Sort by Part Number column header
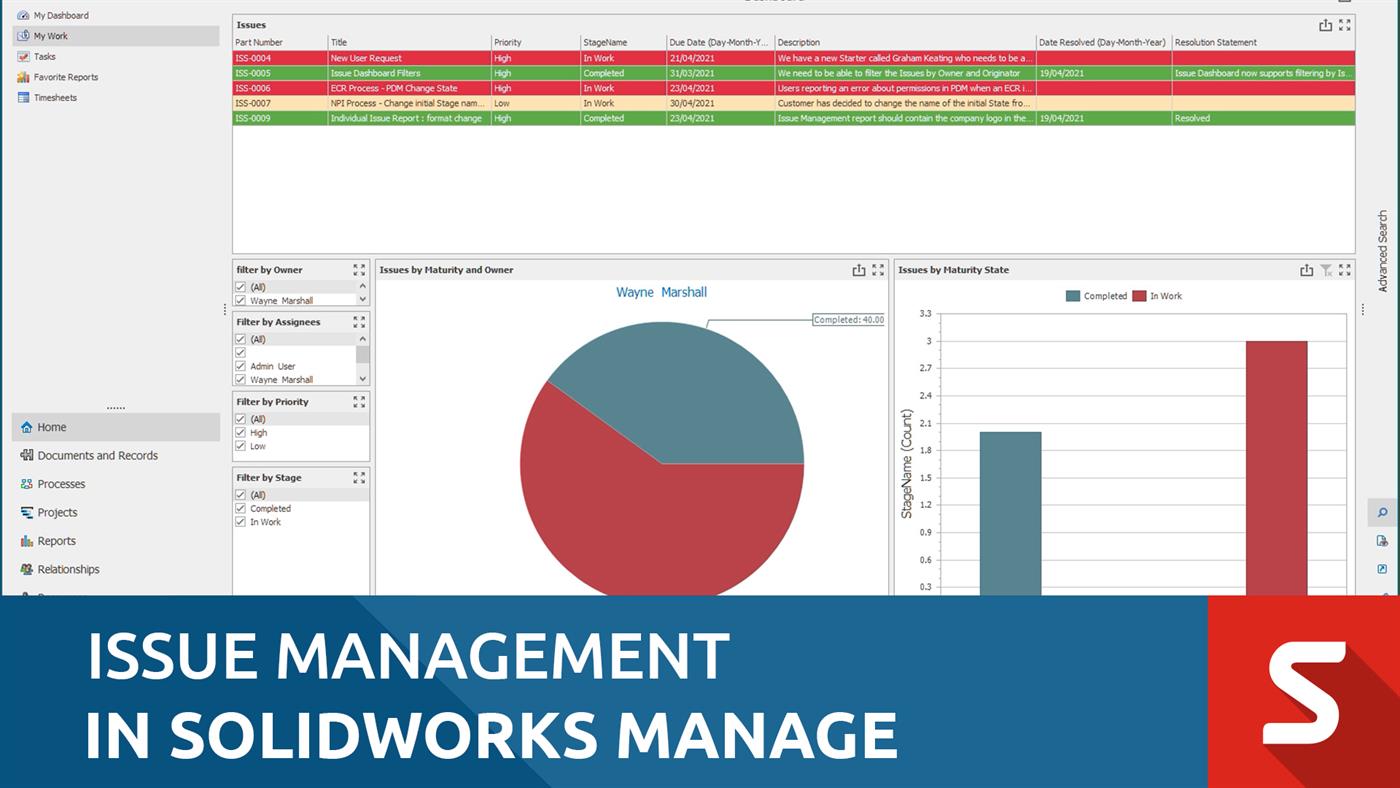 click(280, 42)
